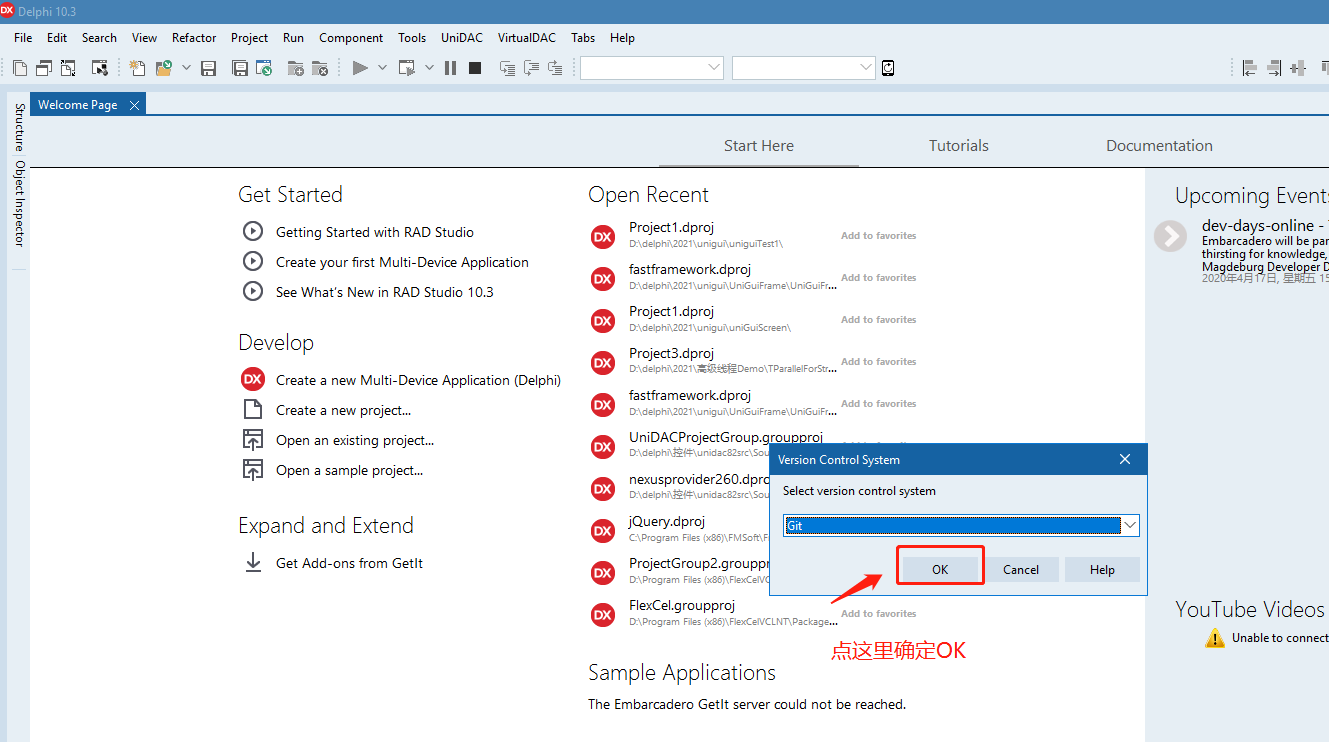The image size is (1329, 742).
Task: Click the View Unit toolbar icon
Action: [x=20, y=68]
